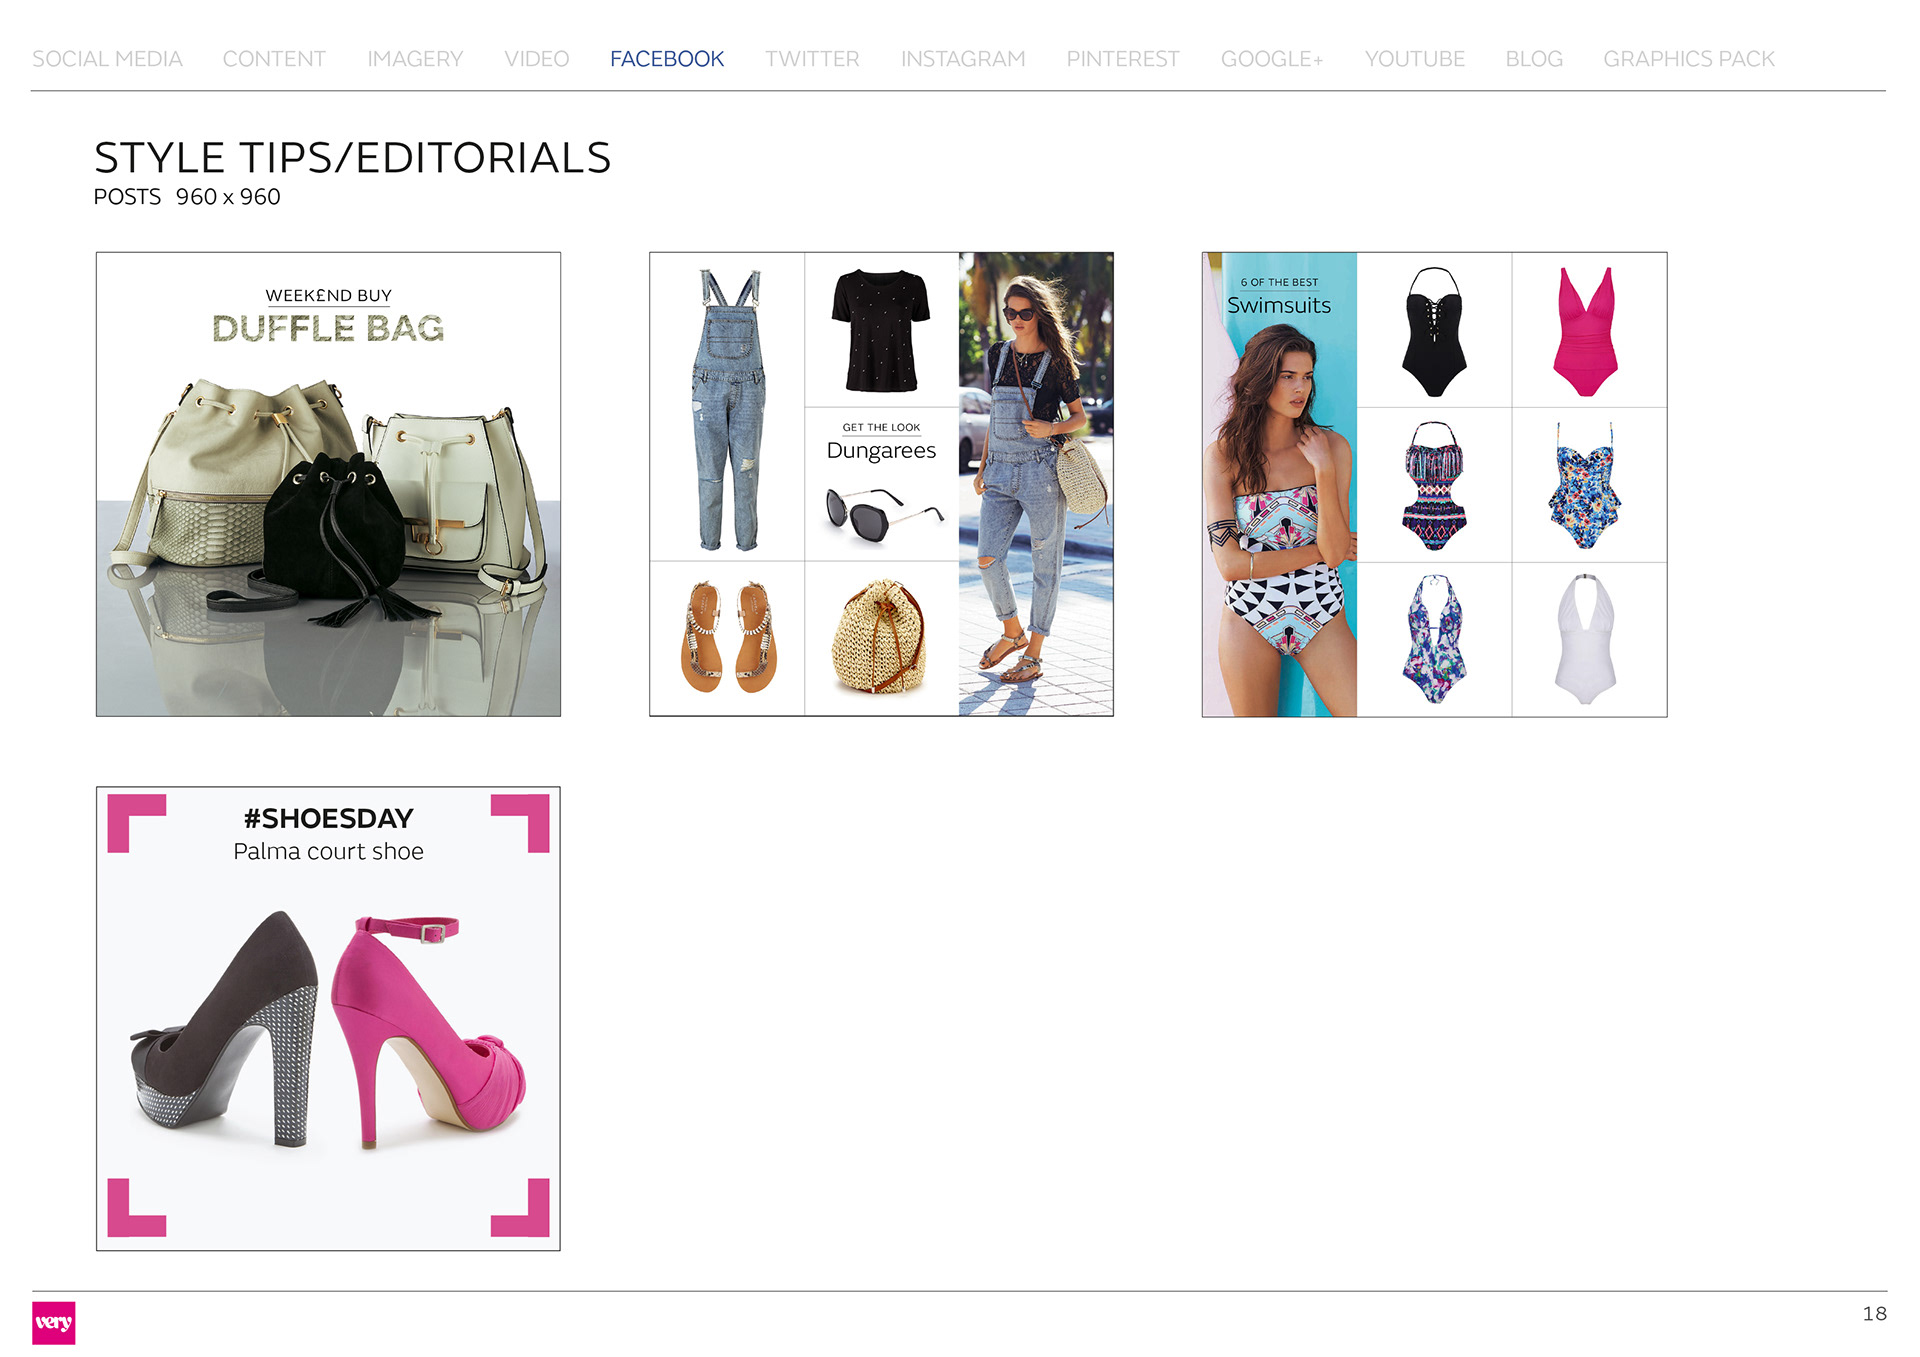
Task: Open the Pinterest tab
Action: point(1122,59)
